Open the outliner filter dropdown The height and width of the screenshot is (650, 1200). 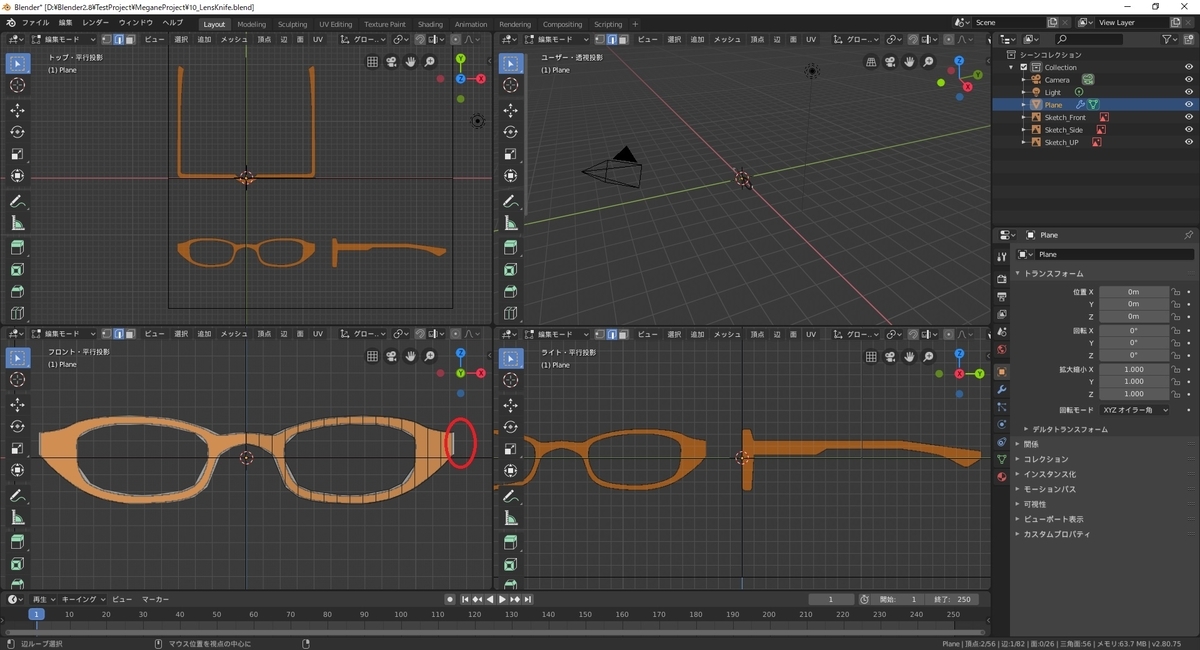1171,39
